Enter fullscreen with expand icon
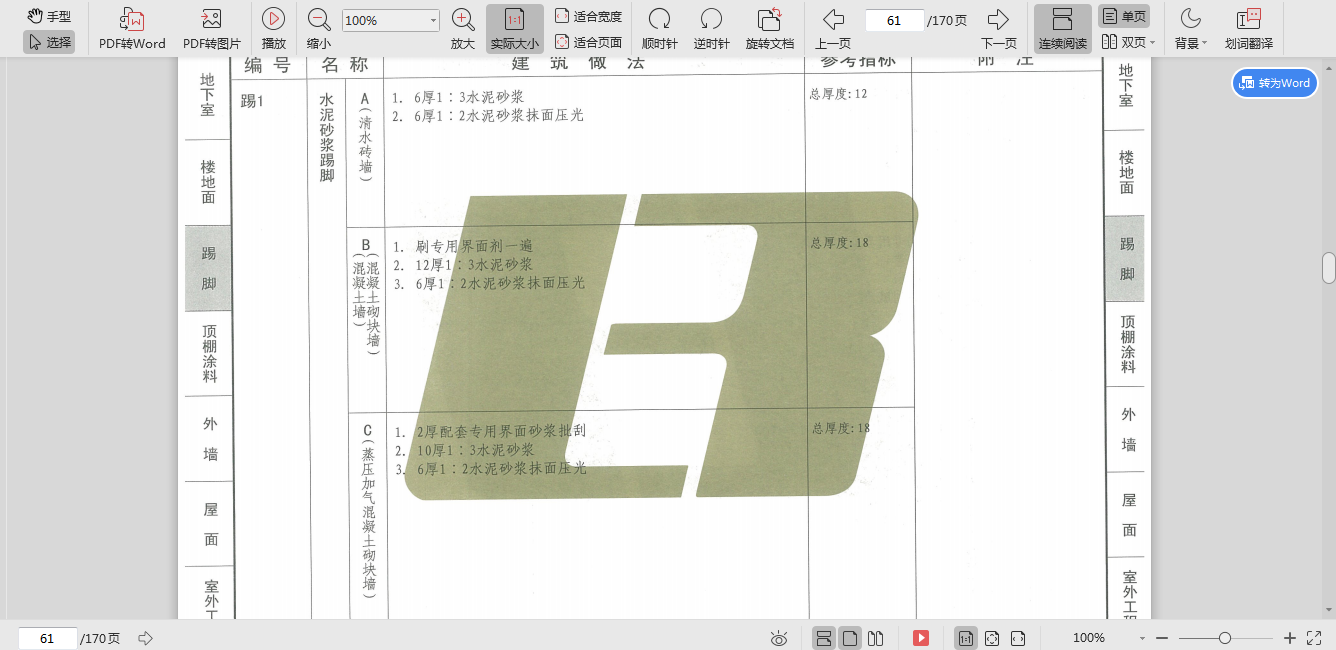1336x650 pixels. [x=1314, y=638]
